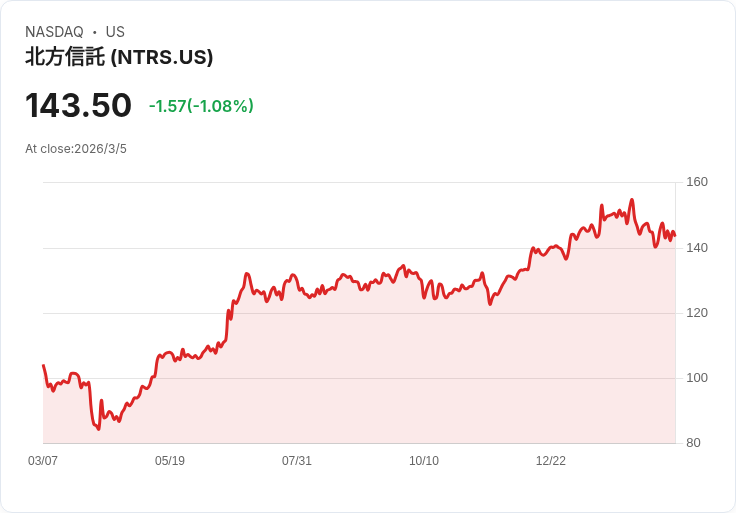Image resolution: width=736 pixels, height=513 pixels.
Task: Click the 80 y-axis price label
Action: point(694,443)
